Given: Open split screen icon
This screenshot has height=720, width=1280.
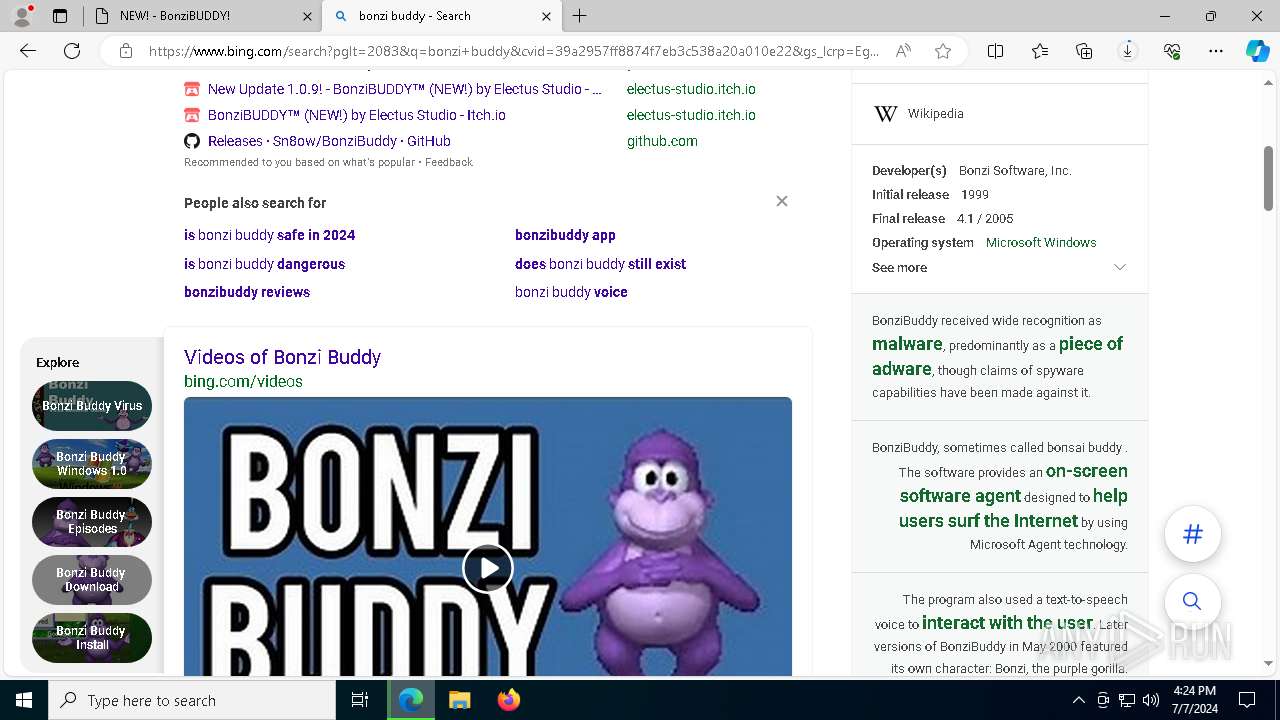Looking at the screenshot, I should coord(996,51).
